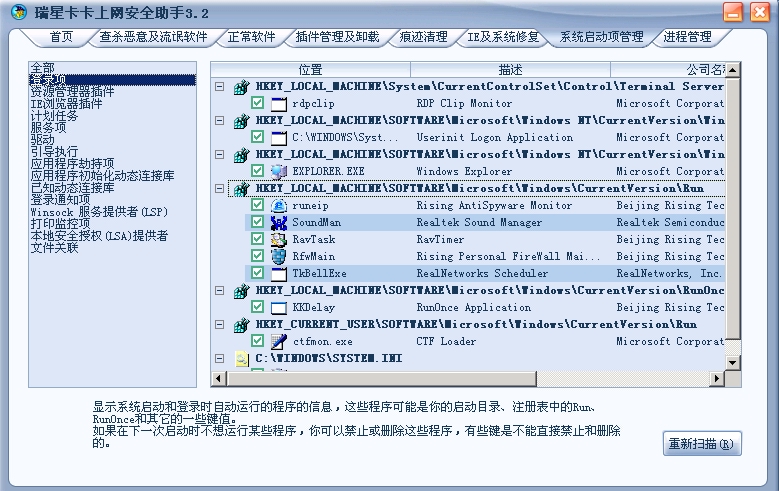This screenshot has width=779, height=491.
Task: Toggle the RavTask checkbox
Action: (257, 239)
